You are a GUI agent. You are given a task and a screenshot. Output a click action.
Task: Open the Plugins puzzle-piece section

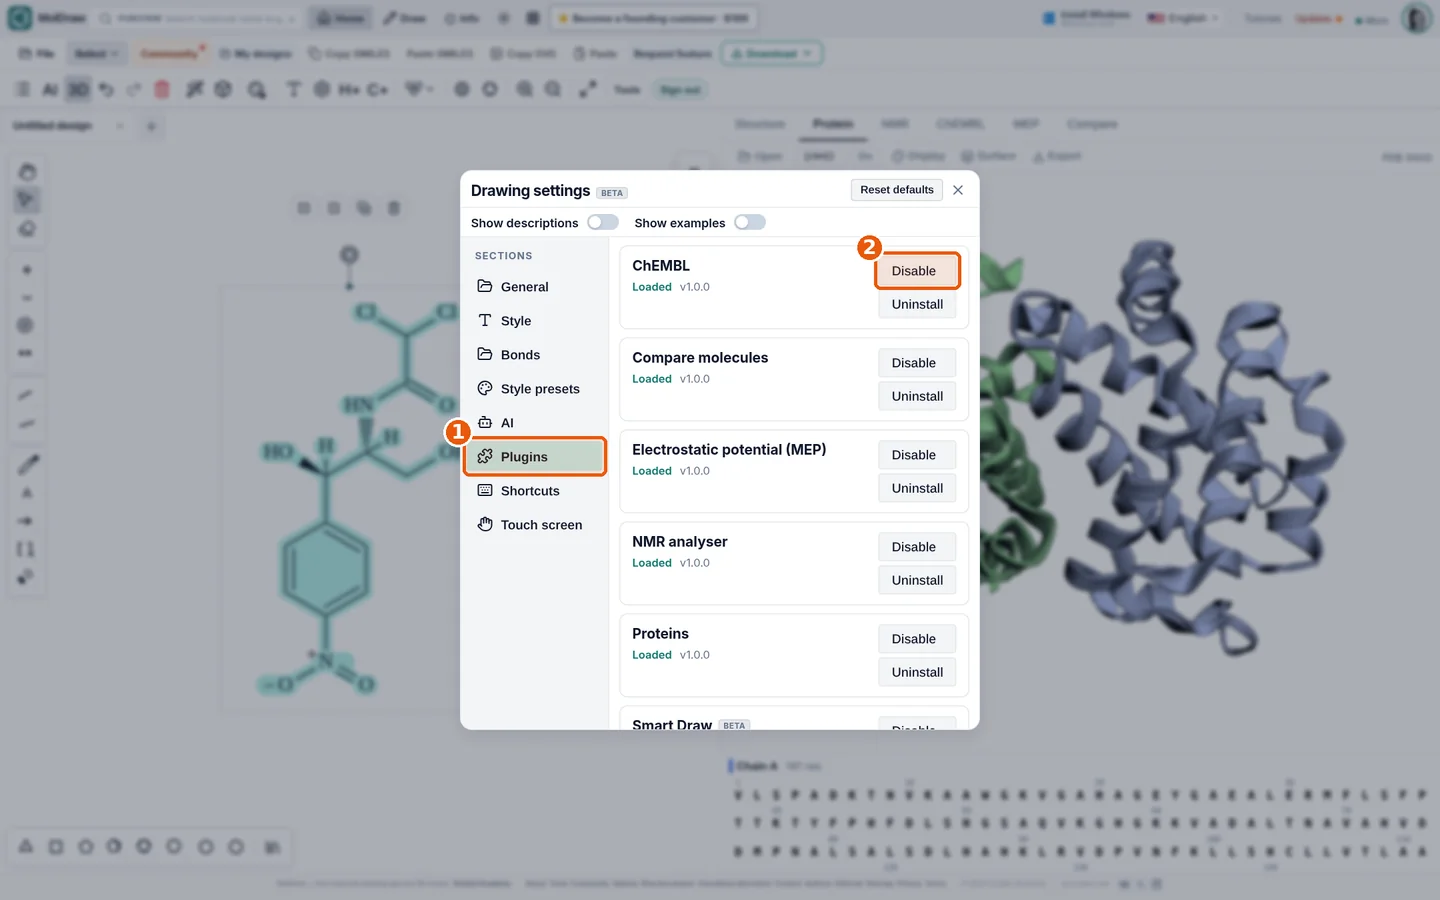click(535, 457)
